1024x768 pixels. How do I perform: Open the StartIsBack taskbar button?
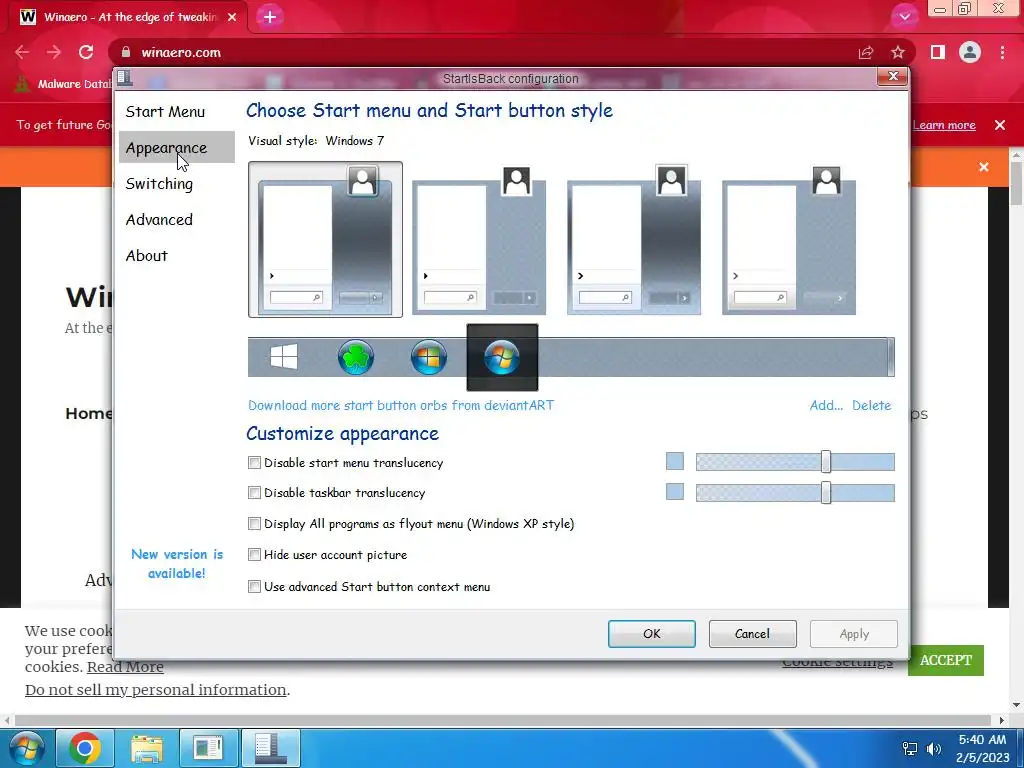(x=271, y=748)
